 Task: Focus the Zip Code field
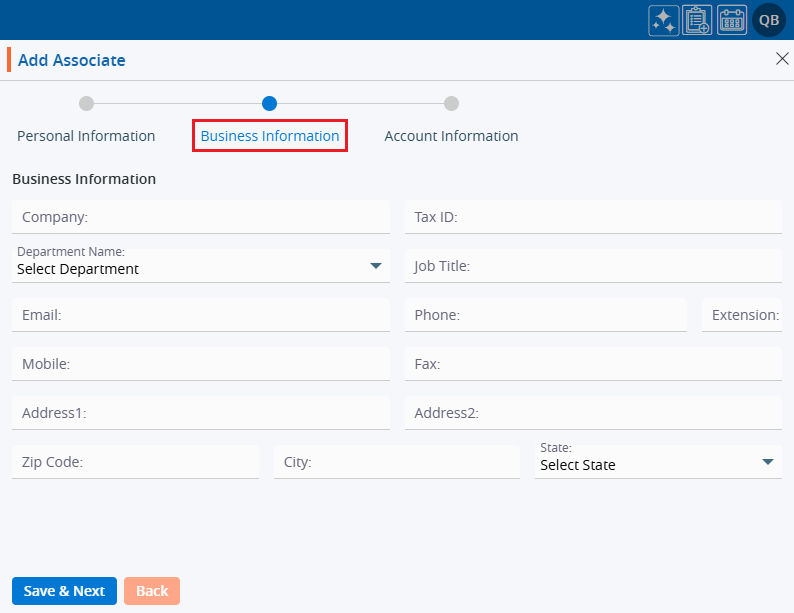coord(135,462)
